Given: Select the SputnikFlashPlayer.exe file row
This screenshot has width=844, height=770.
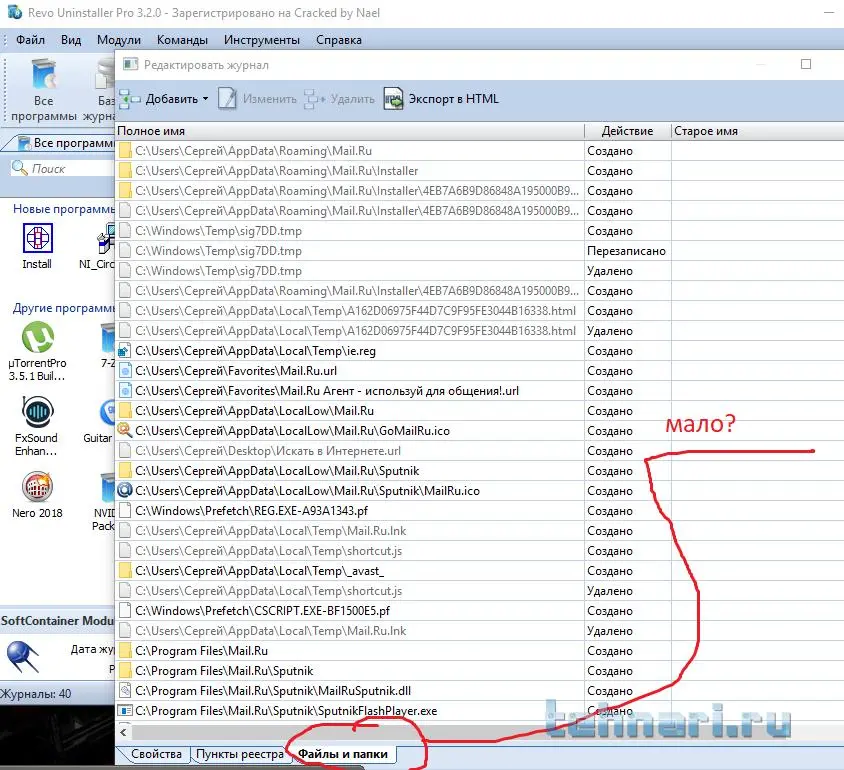Looking at the screenshot, I should (x=350, y=710).
